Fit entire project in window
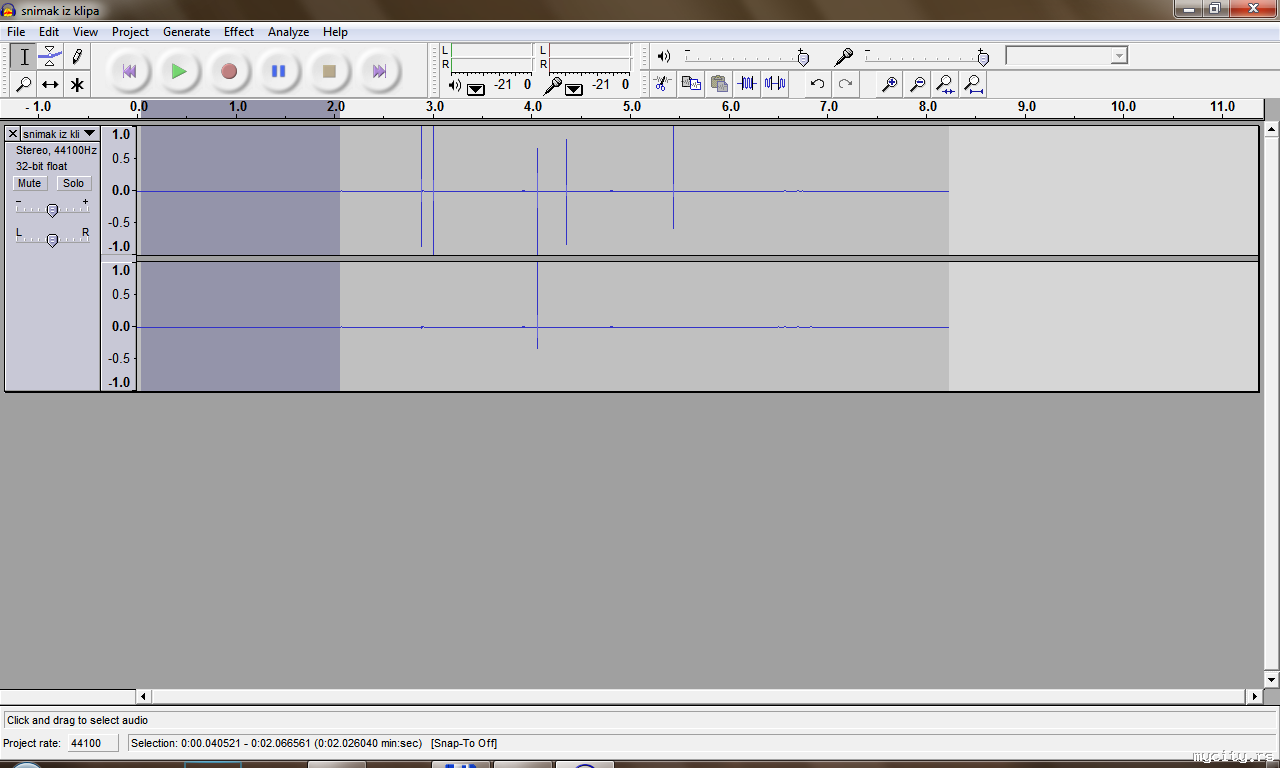This screenshot has width=1280, height=768. (x=973, y=84)
